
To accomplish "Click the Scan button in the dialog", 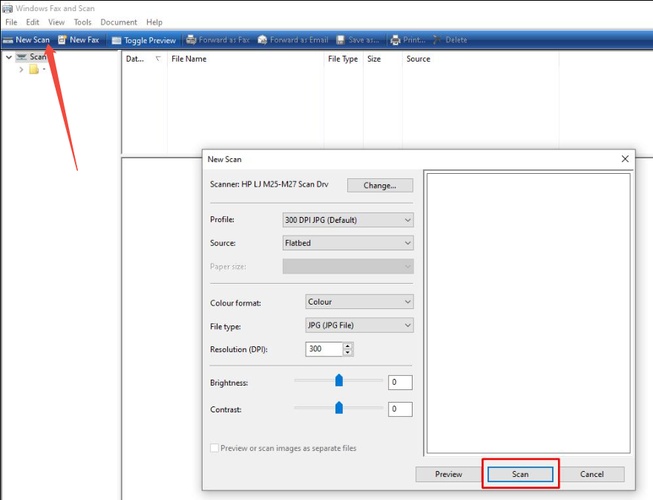I will coord(520,474).
